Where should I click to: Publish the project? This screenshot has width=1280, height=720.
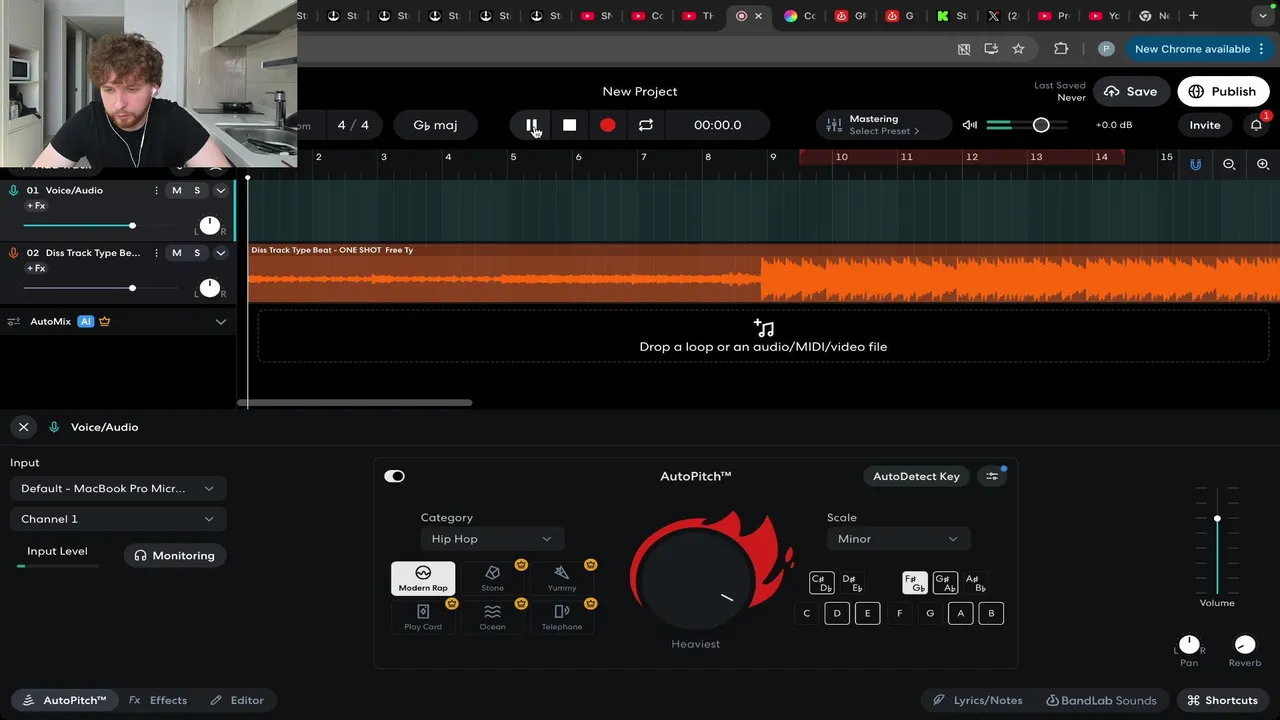pyautogui.click(x=1222, y=91)
